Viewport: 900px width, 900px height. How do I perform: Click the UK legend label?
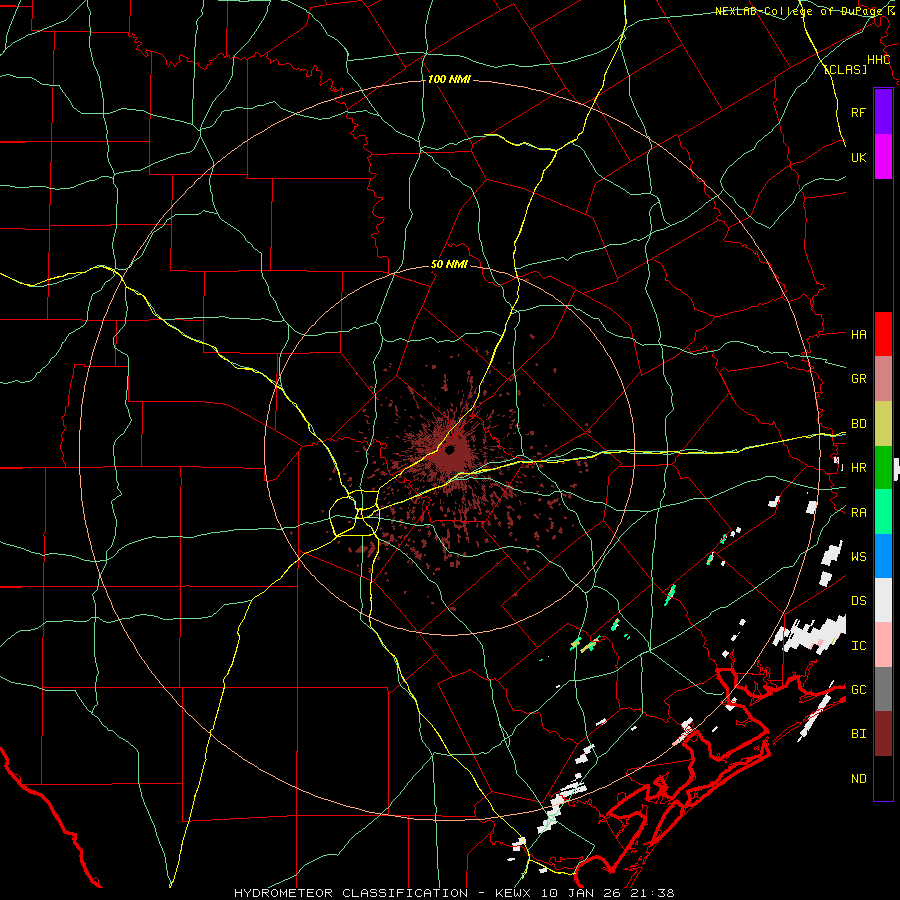coord(858,157)
